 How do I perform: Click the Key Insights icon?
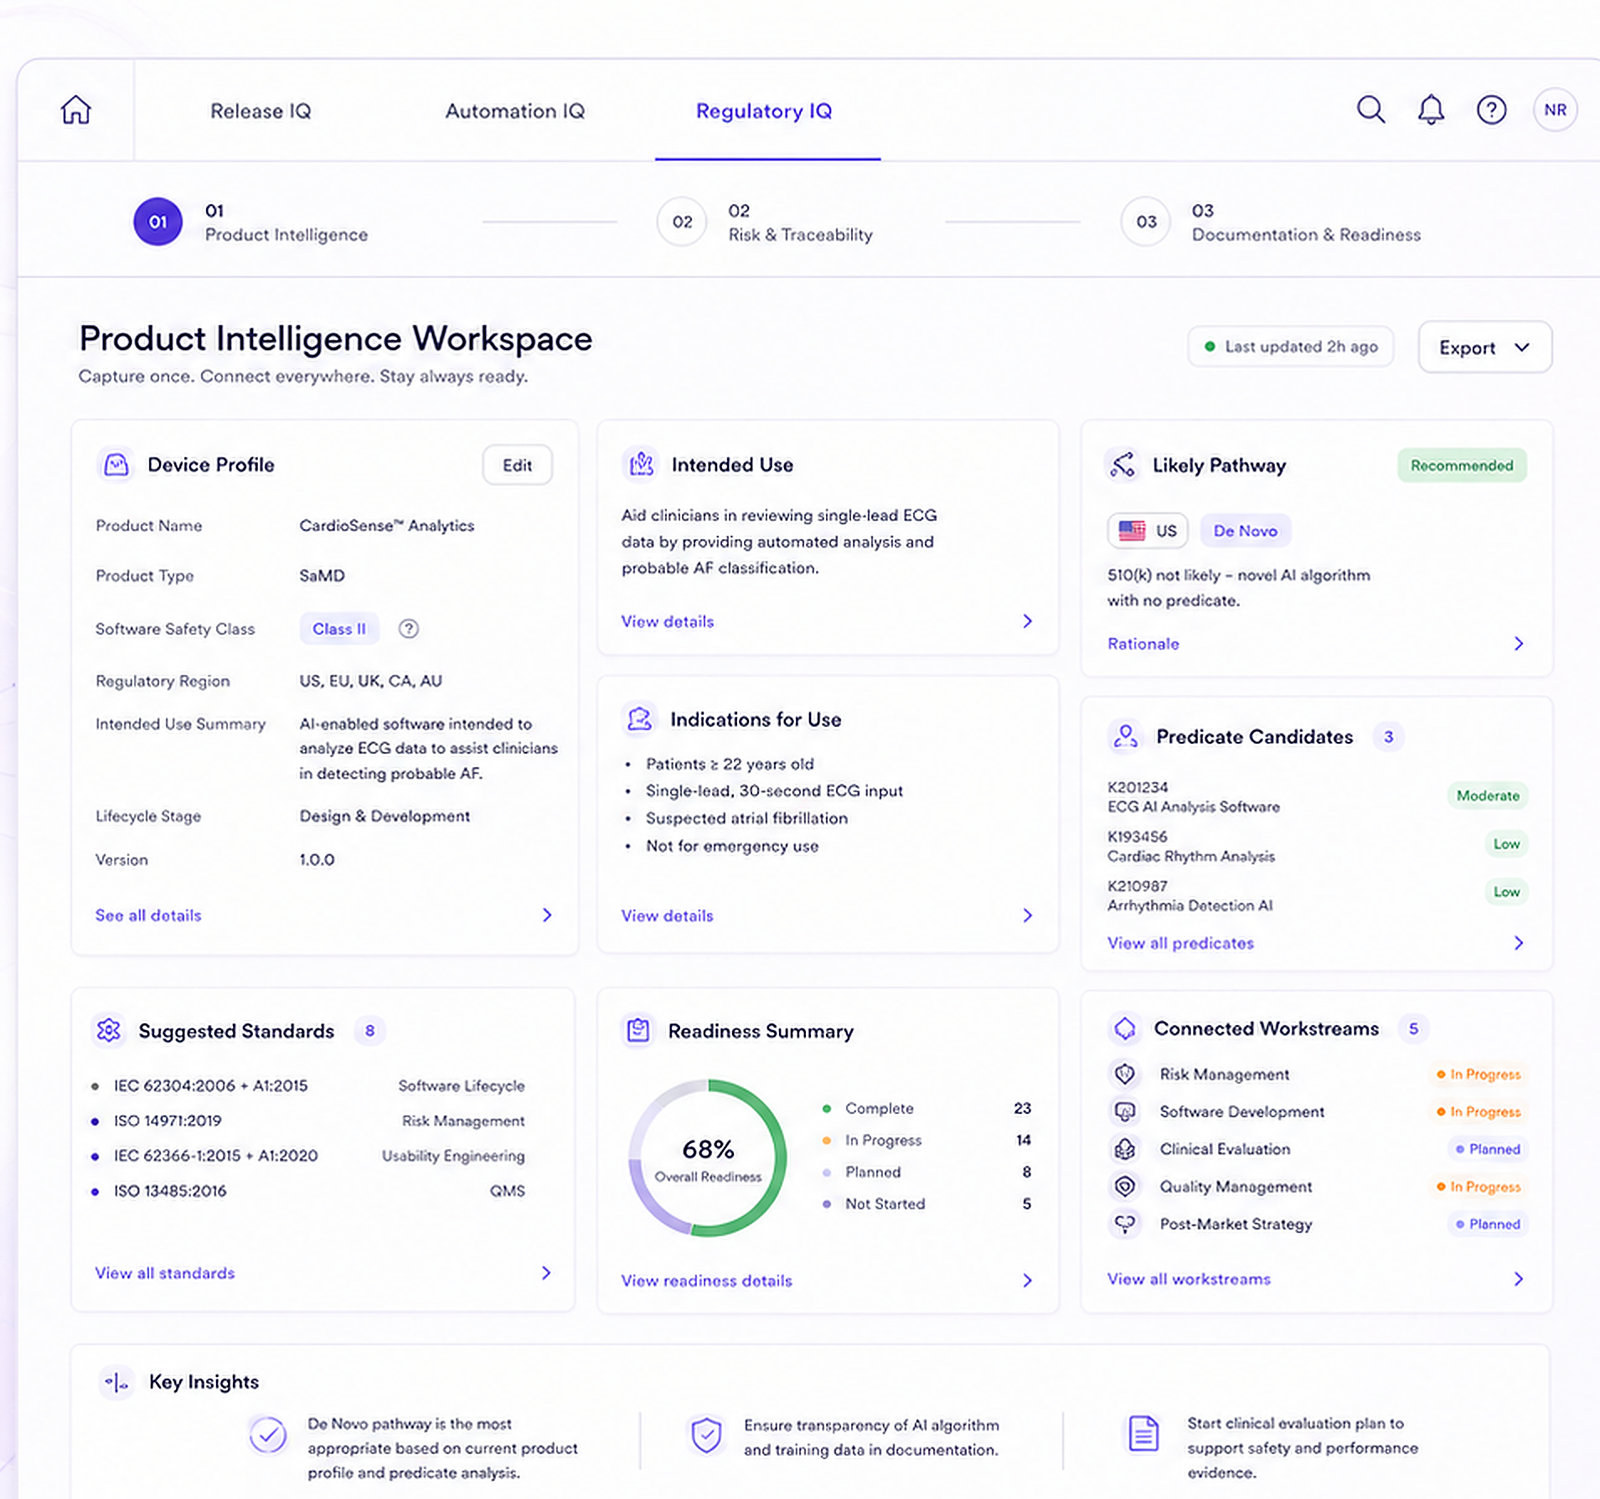coord(117,1383)
